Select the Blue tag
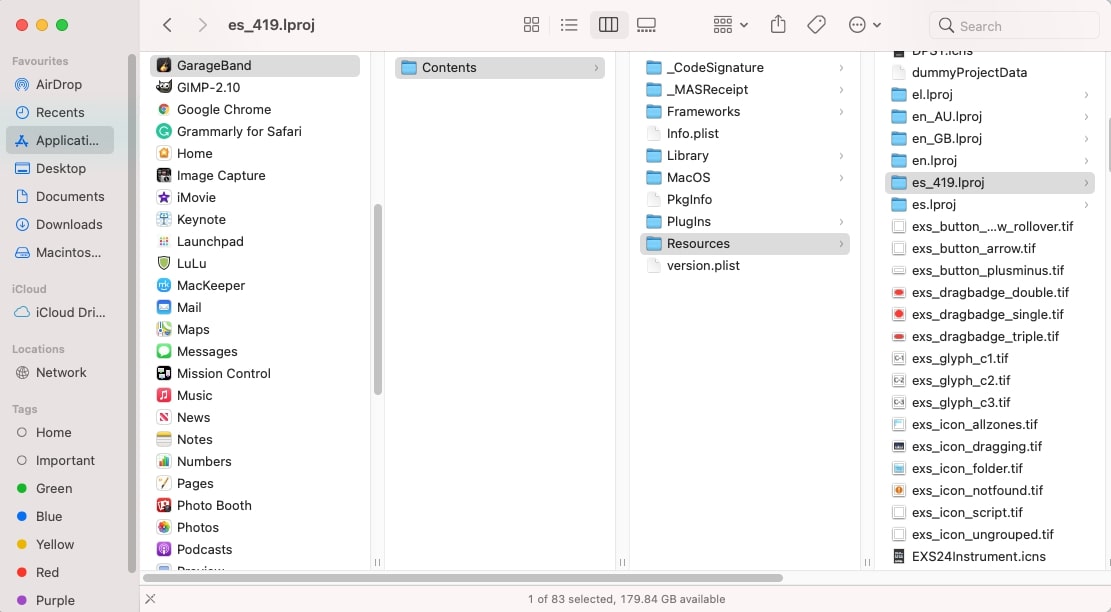 [x=60, y=516]
